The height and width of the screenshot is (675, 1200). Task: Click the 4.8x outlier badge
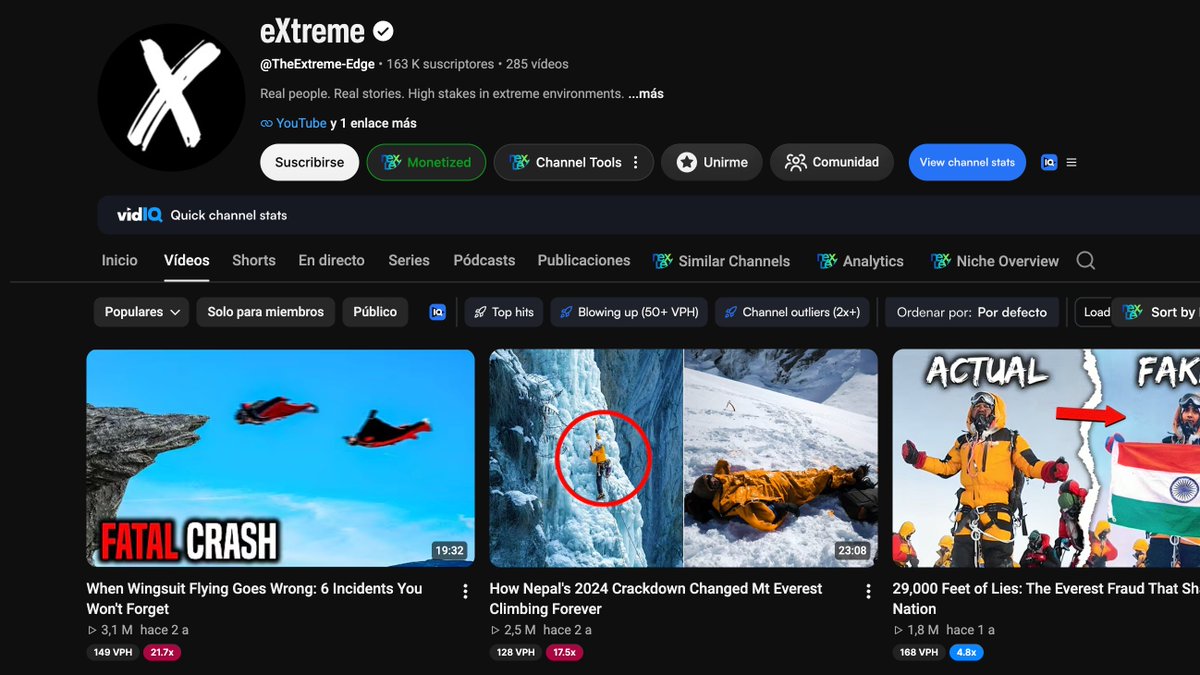pyautogui.click(x=966, y=652)
